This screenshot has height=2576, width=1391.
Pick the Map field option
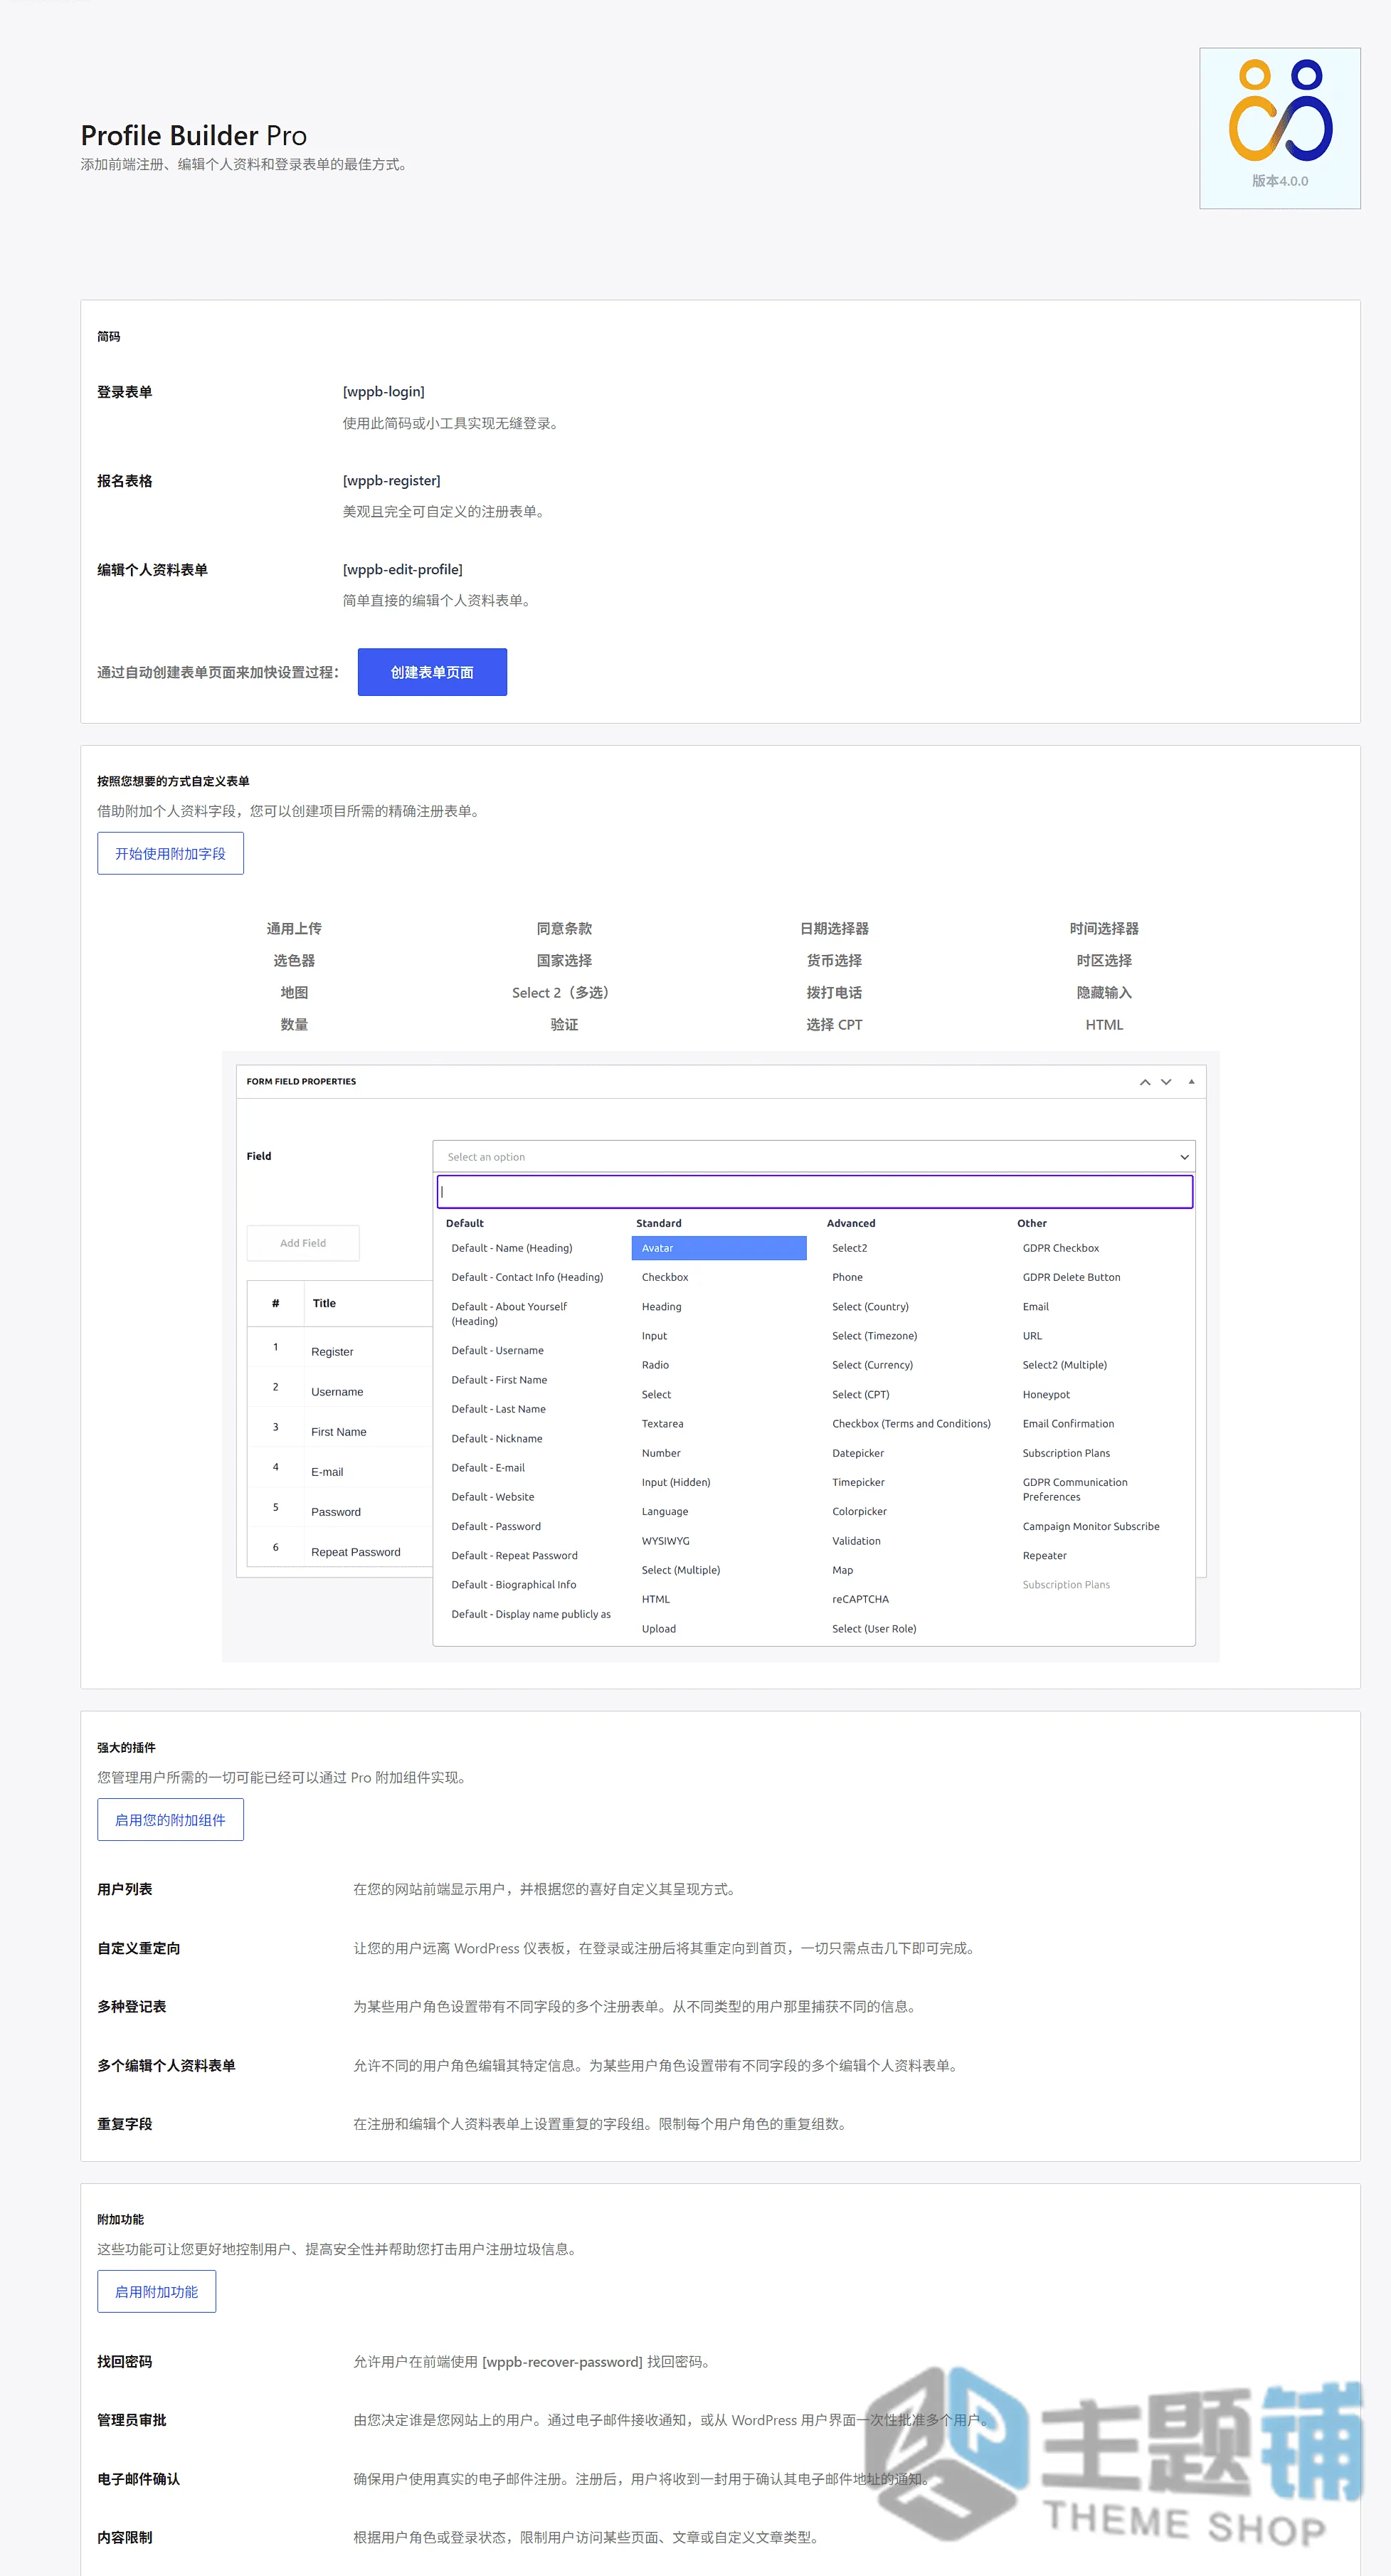point(842,1570)
